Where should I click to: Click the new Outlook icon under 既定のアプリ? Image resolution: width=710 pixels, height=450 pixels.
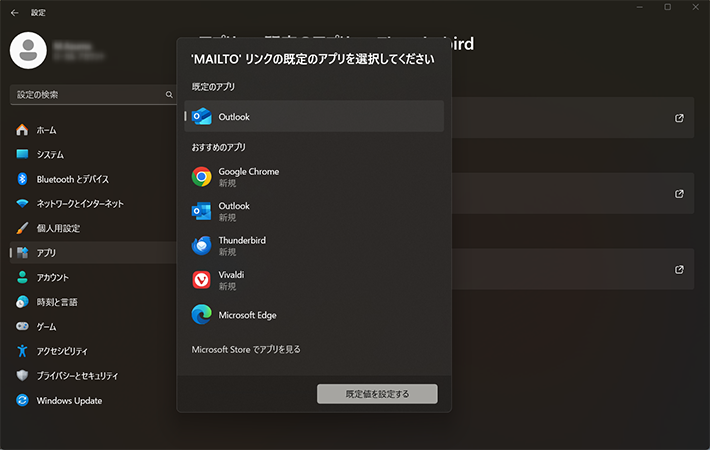point(201,116)
